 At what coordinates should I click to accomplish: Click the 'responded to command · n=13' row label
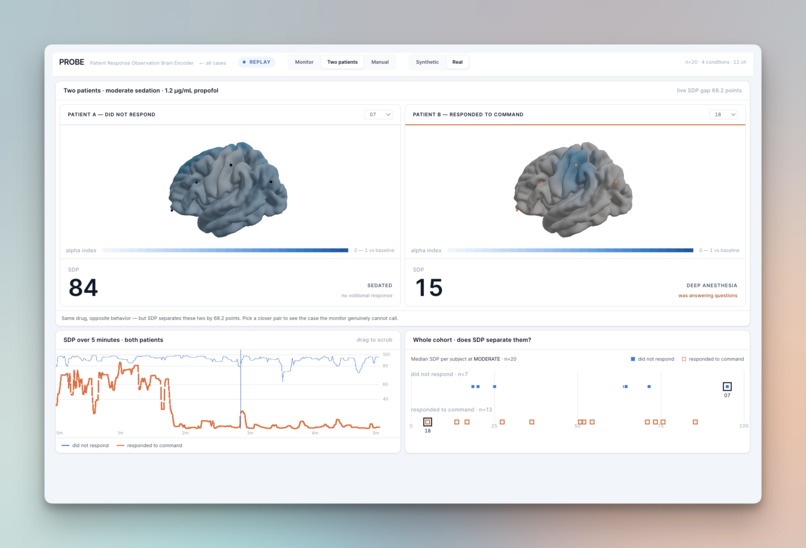[x=451, y=410]
